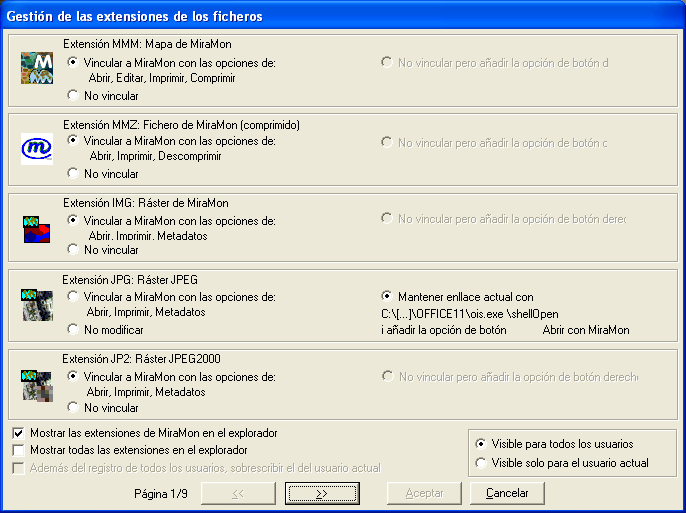
Task: Select 'No vincular' for extension JP2
Action: (73, 407)
